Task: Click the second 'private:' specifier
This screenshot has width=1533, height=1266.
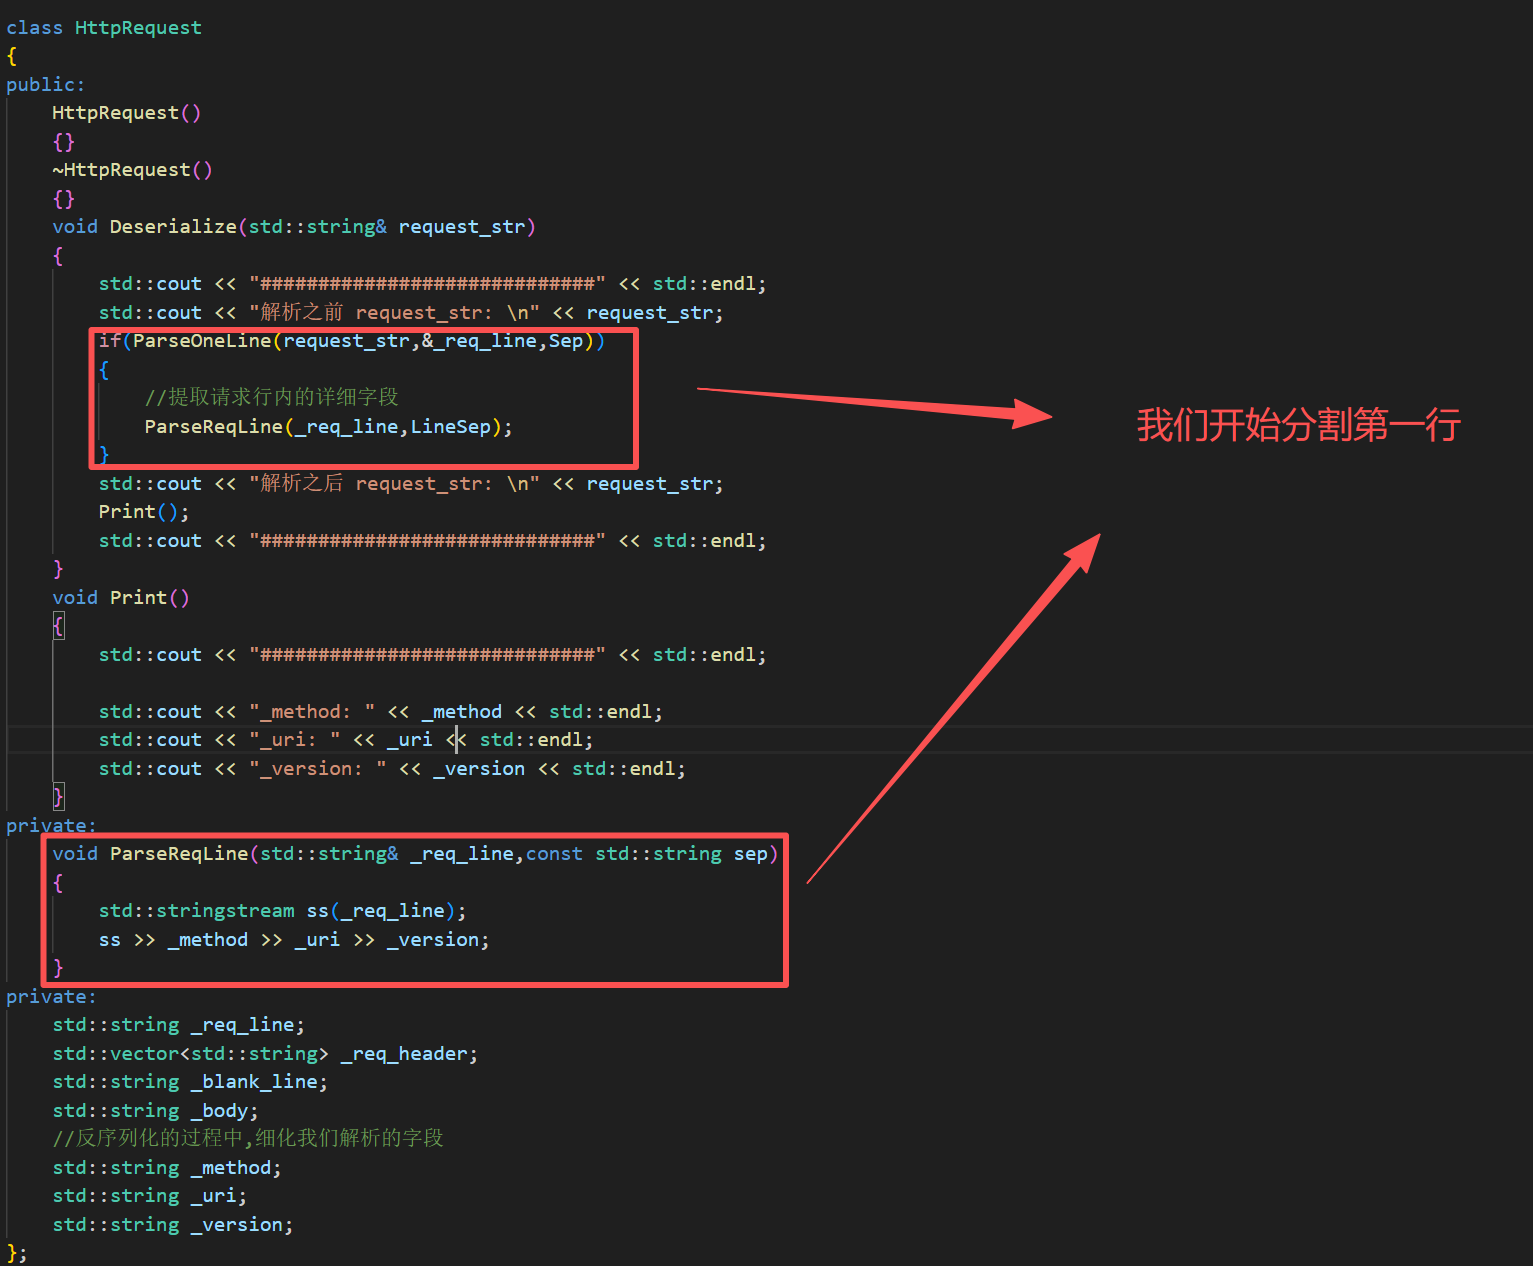Action: coord(52,997)
